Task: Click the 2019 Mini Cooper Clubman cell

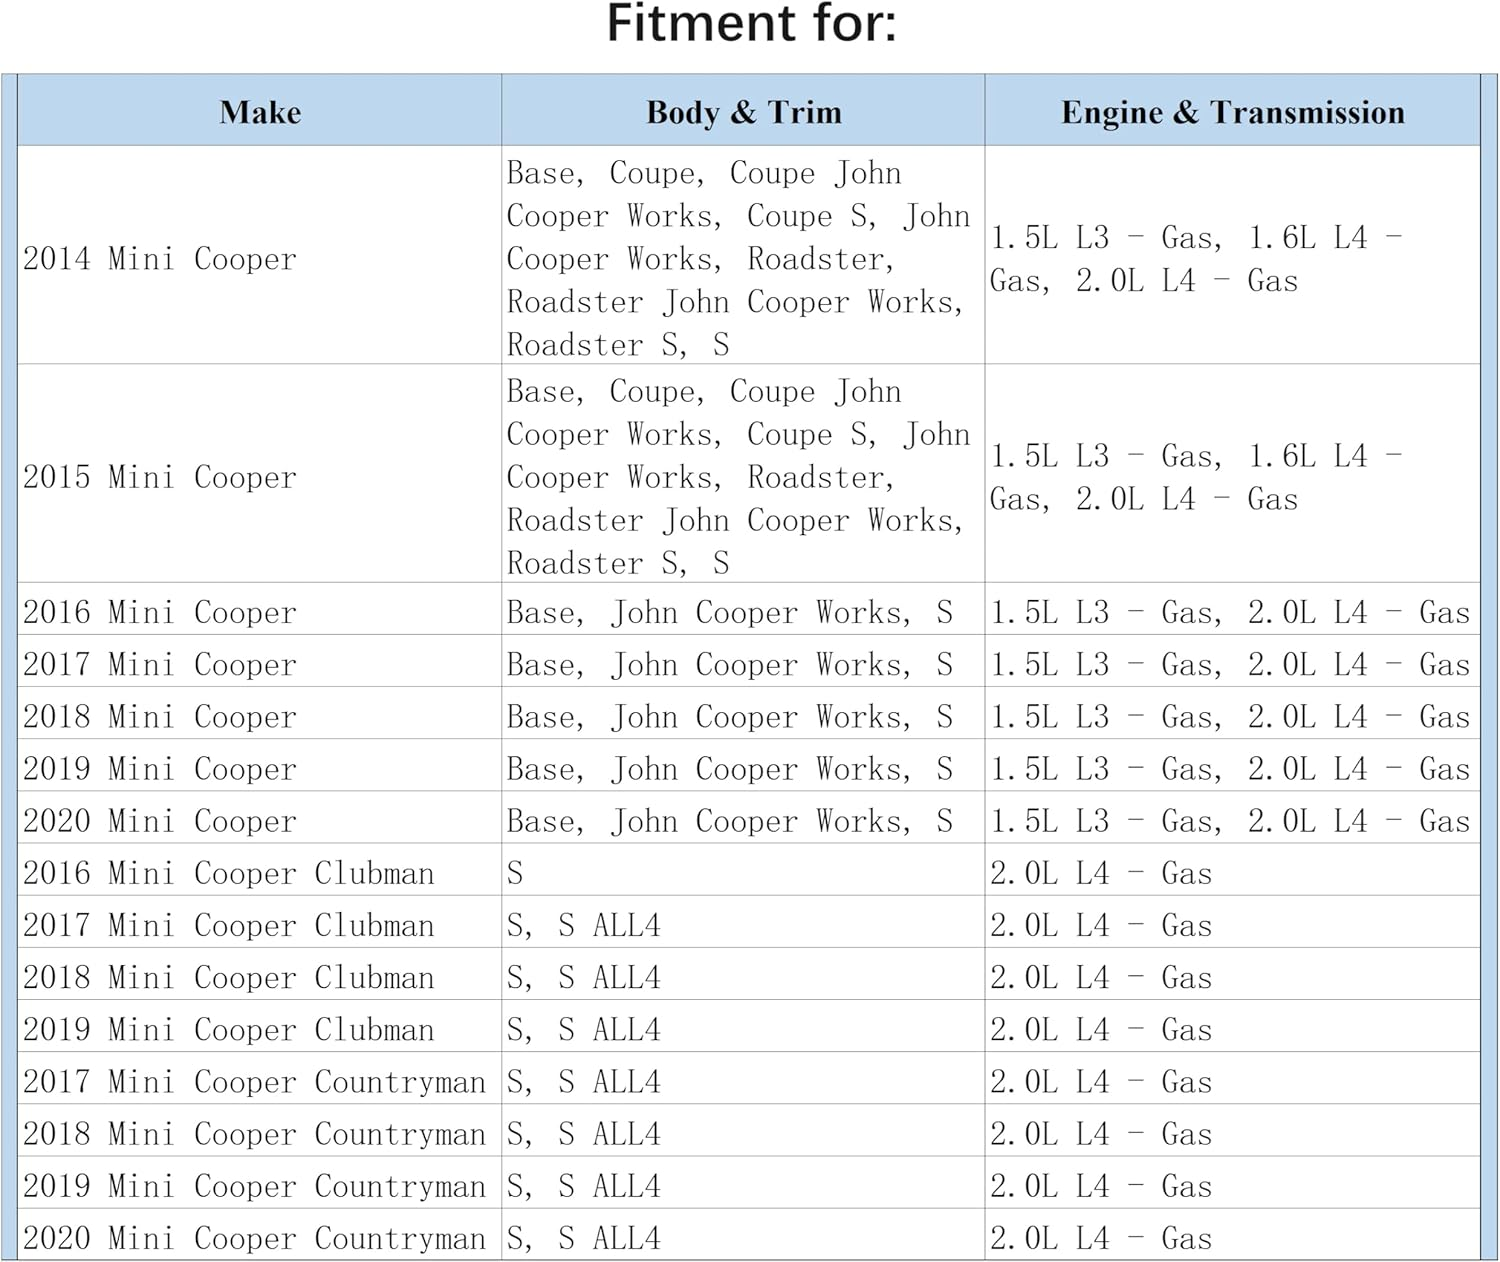Action: (x=229, y=1029)
